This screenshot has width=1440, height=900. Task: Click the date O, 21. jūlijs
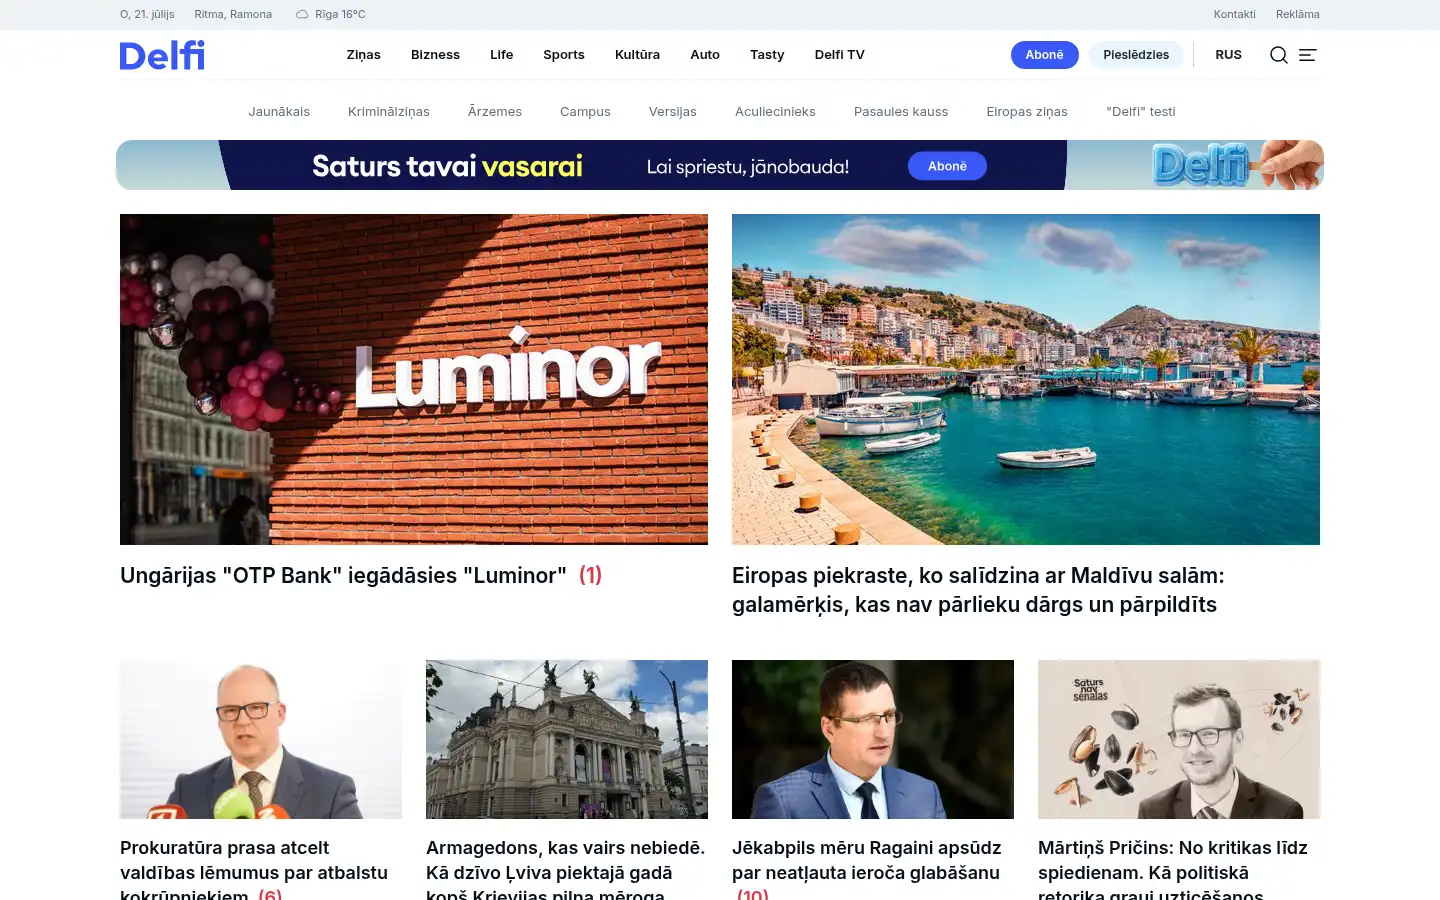(x=147, y=14)
